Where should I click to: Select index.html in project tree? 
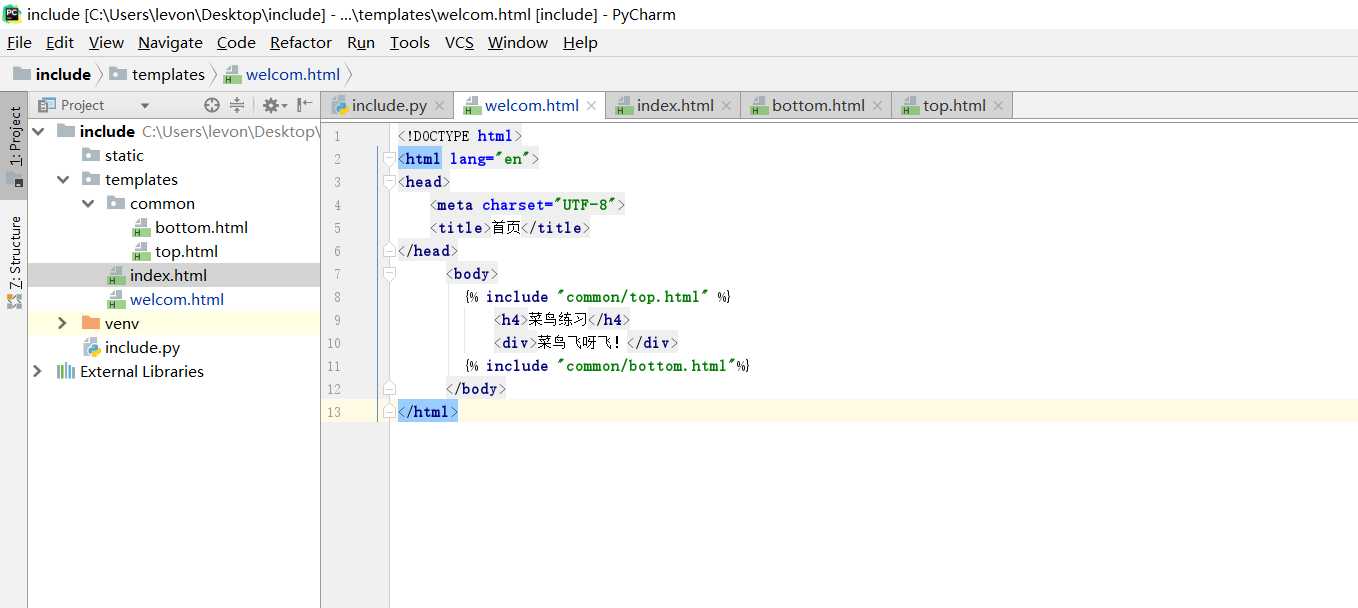tap(168, 275)
